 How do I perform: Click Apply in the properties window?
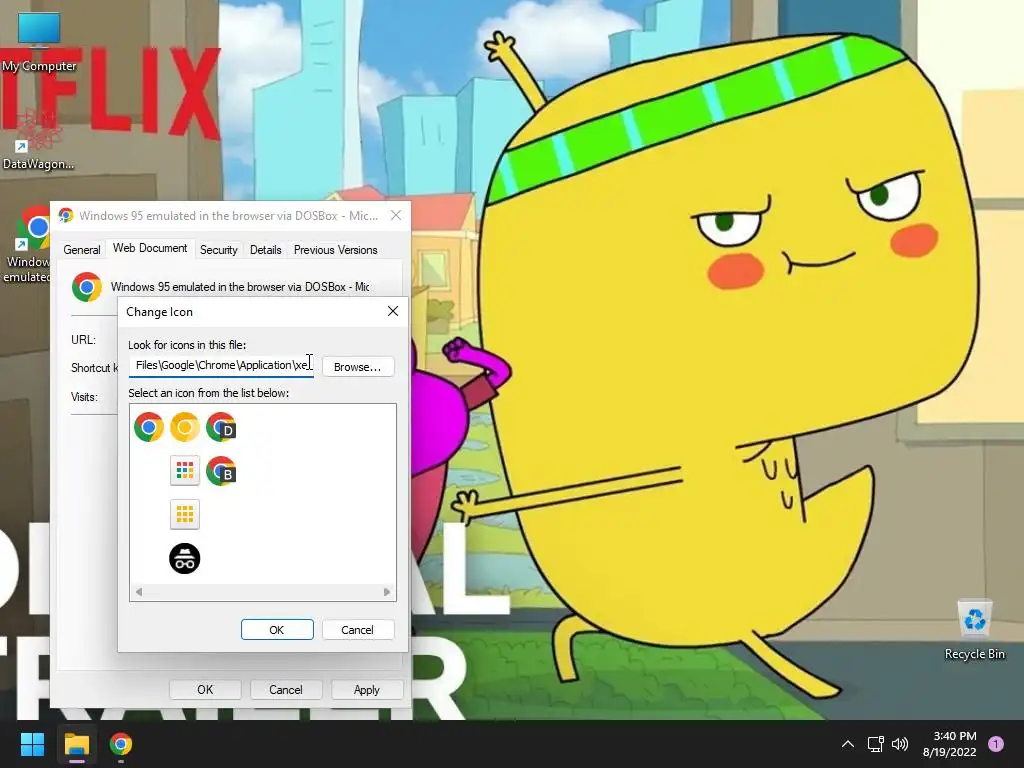[x=366, y=690]
